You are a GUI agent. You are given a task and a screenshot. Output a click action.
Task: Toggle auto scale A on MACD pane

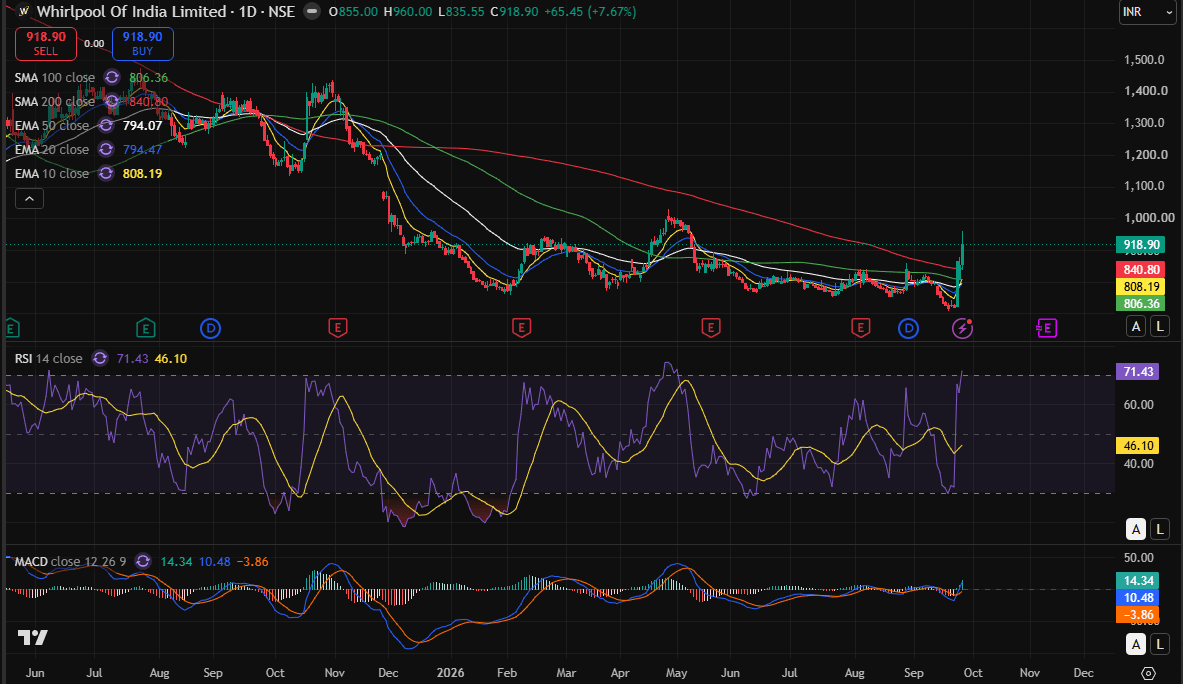coord(1135,644)
